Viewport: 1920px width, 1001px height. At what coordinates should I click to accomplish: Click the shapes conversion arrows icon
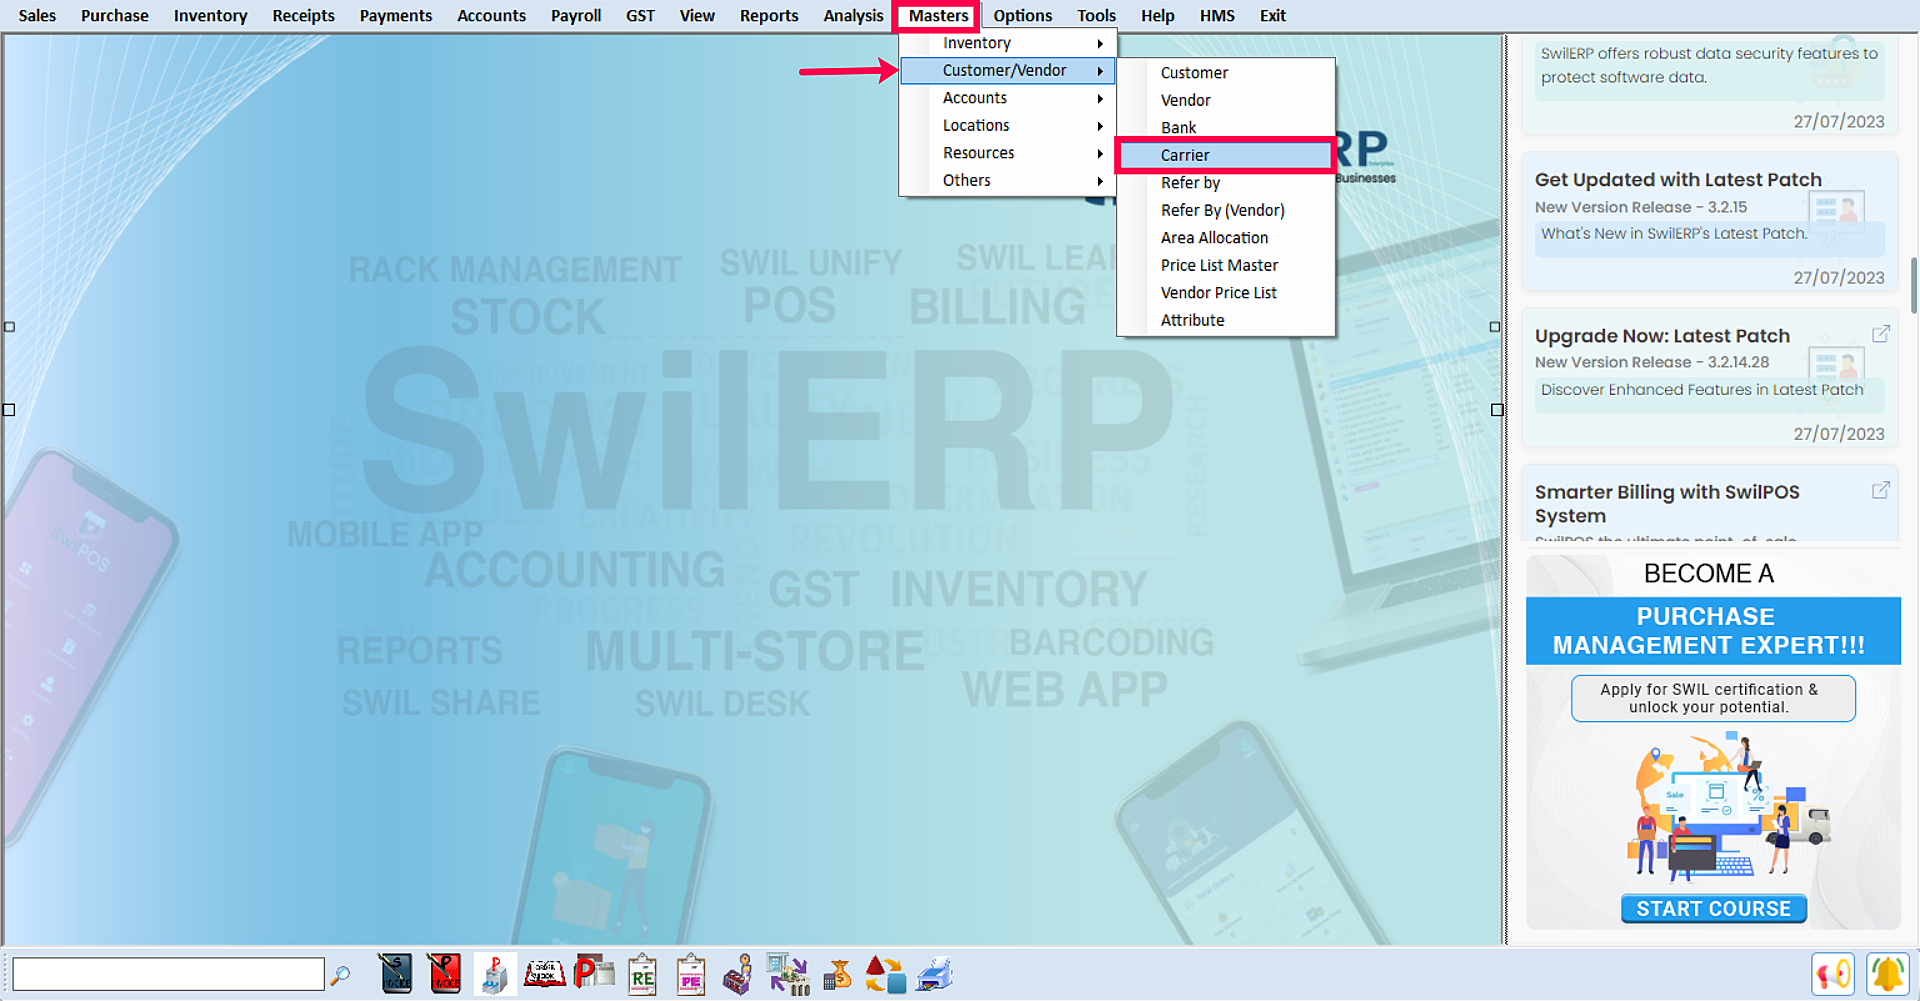coord(885,974)
